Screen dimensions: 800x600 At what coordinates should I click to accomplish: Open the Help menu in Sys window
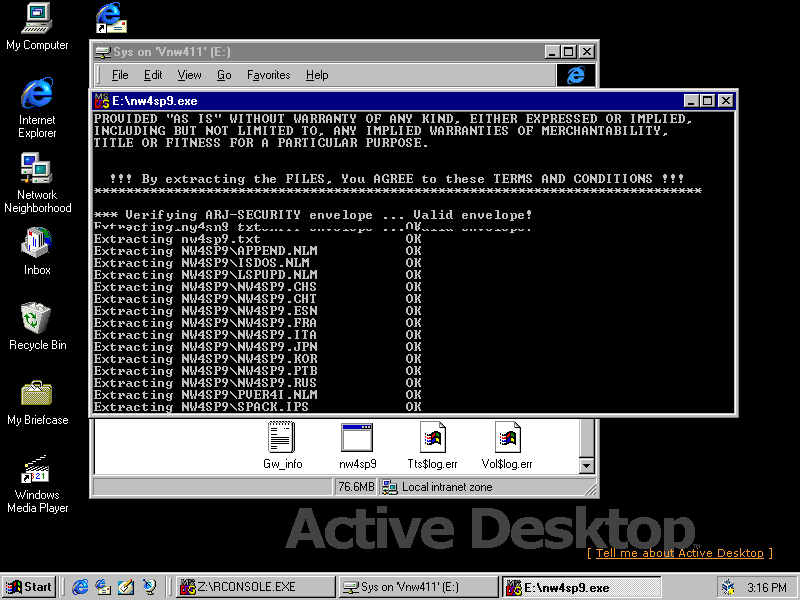pos(317,75)
